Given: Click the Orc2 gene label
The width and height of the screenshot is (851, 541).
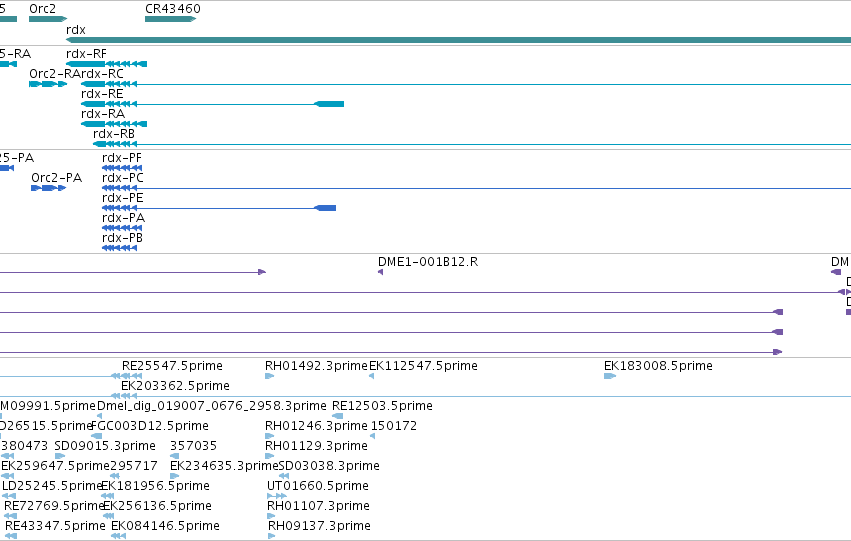Looking at the screenshot, I should pyautogui.click(x=42, y=9).
